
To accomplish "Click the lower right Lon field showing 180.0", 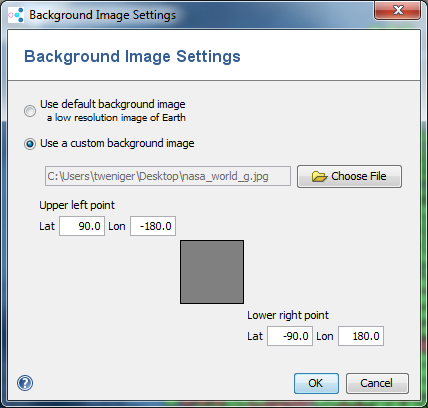I will [361, 336].
